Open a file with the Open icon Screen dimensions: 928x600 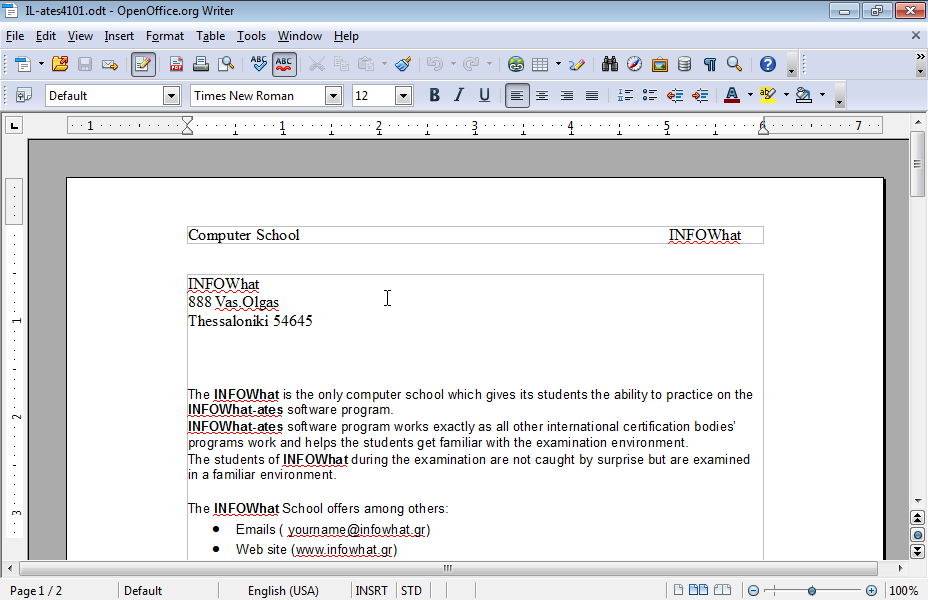tap(60, 64)
